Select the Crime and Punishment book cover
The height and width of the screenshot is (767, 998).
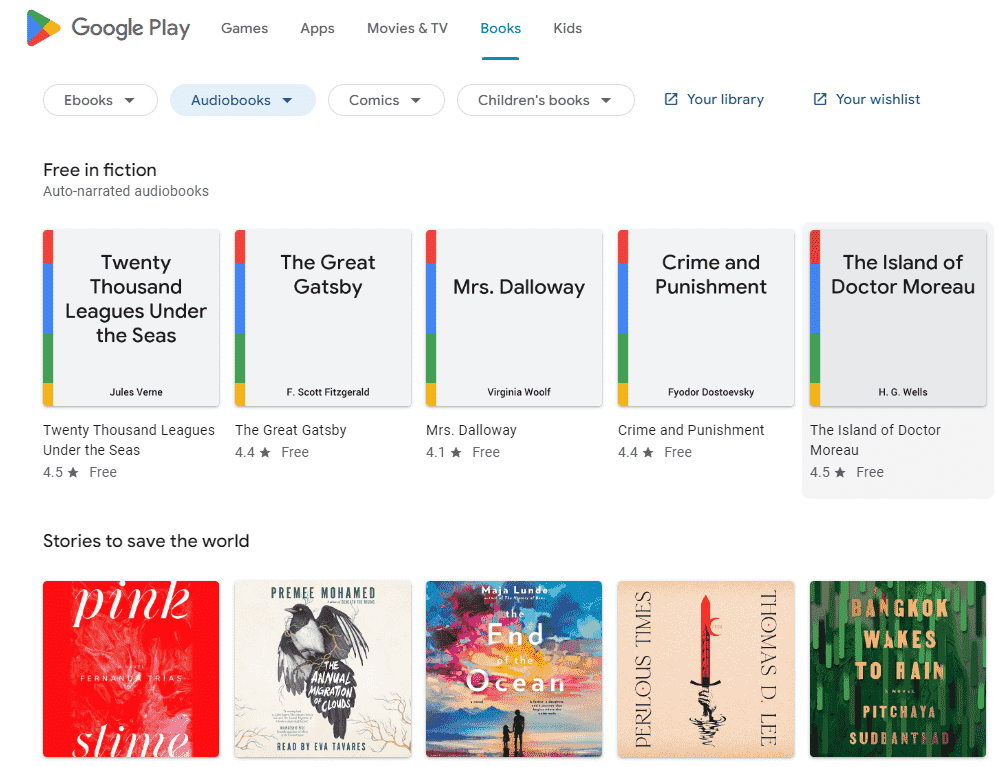click(x=706, y=318)
